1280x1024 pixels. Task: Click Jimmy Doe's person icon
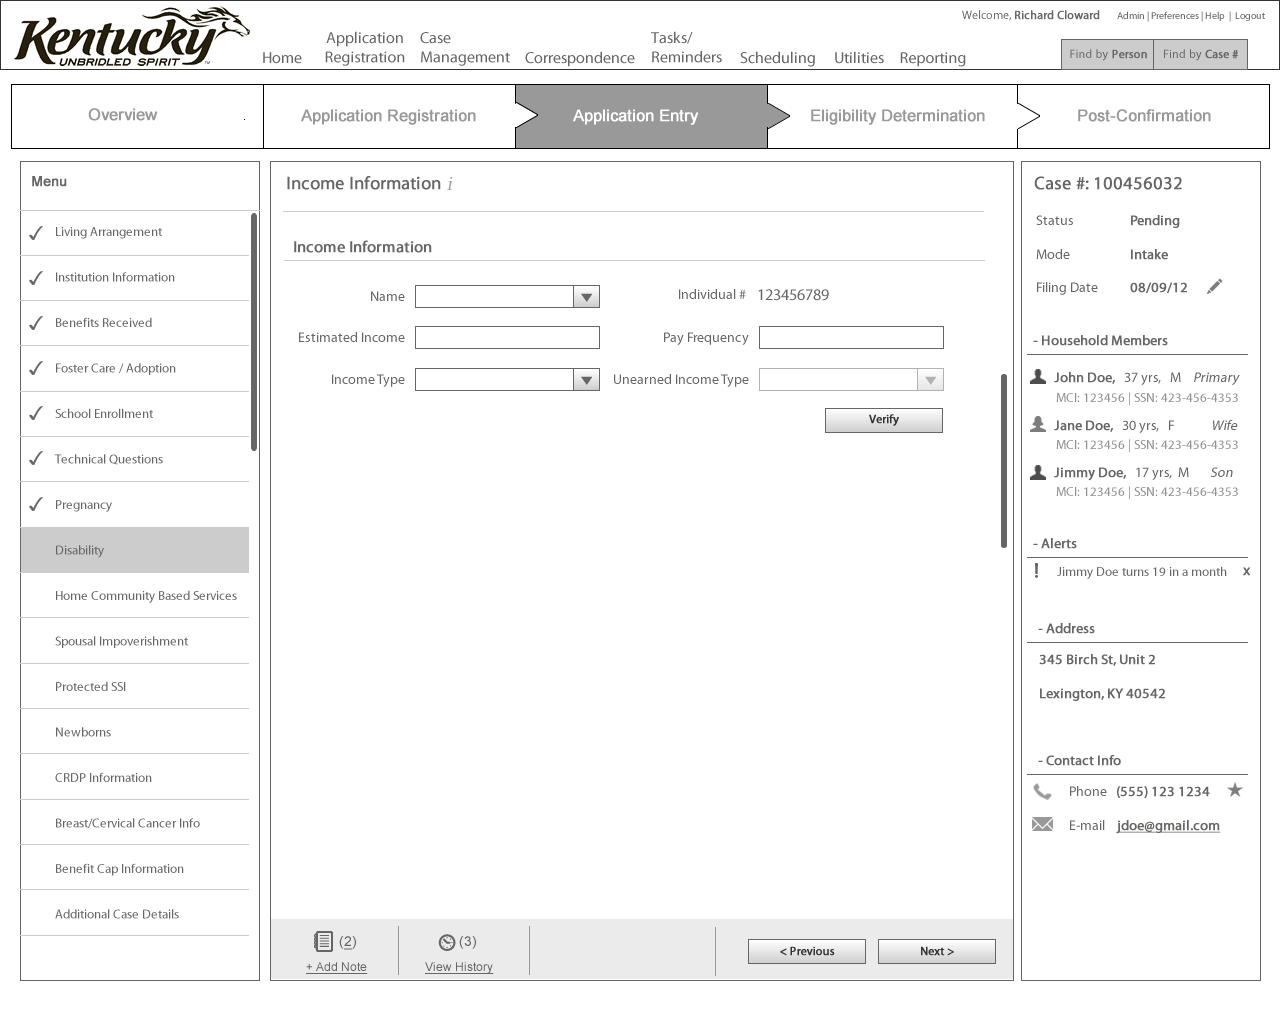(1038, 472)
